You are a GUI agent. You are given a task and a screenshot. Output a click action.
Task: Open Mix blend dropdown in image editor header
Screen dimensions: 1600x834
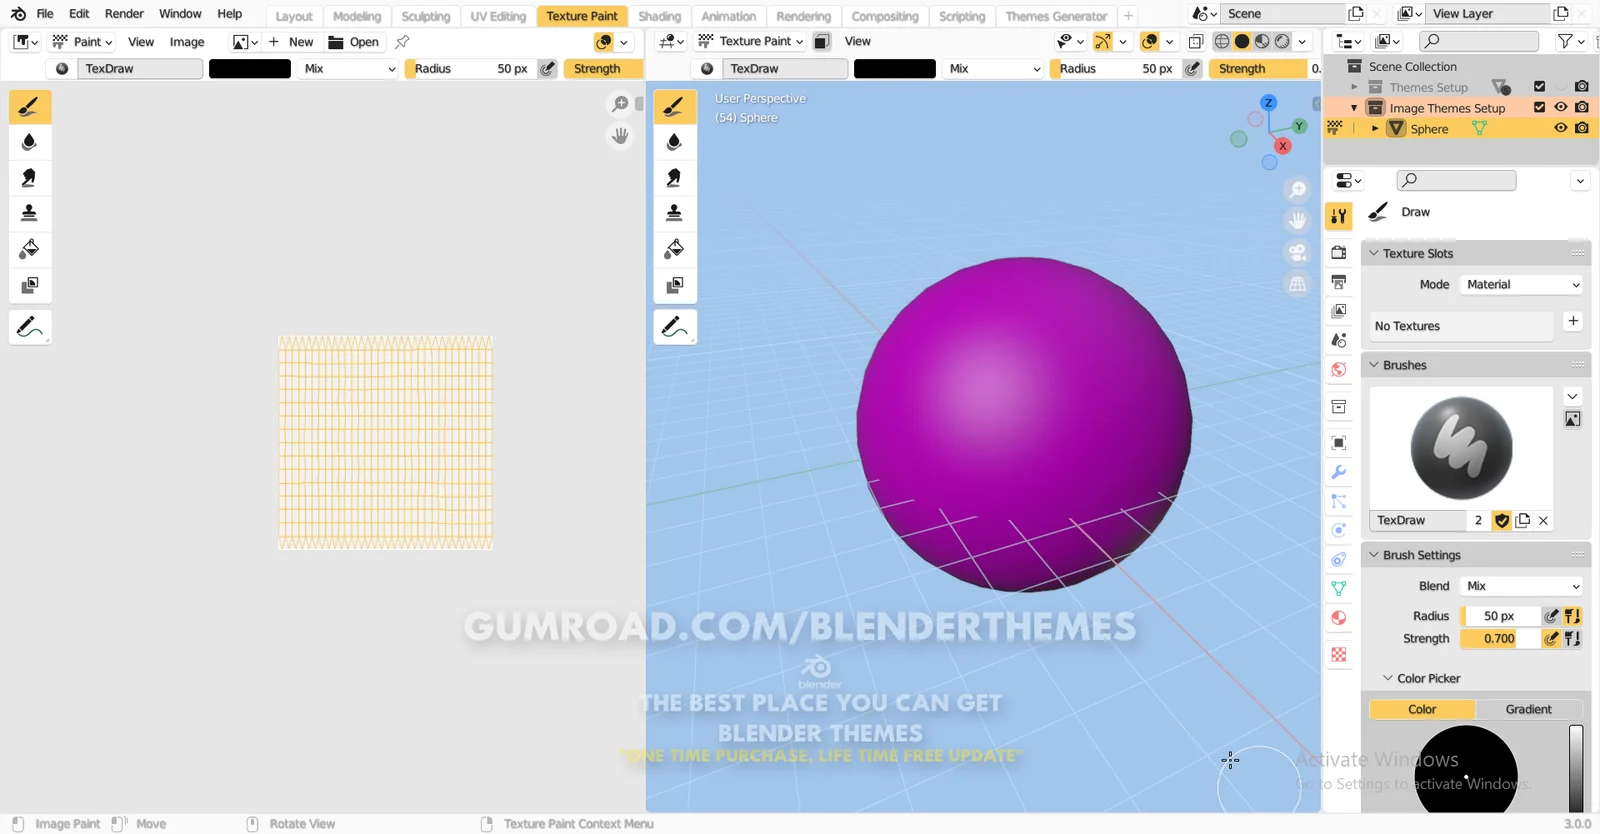tap(349, 68)
